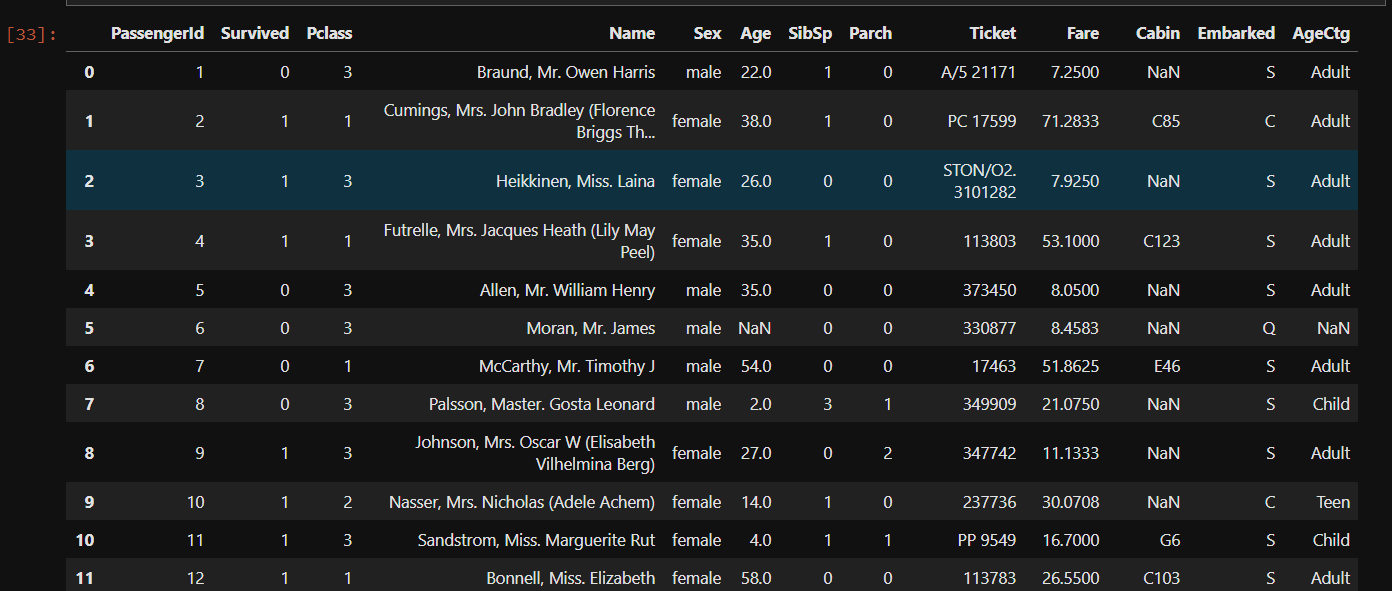
Task: Click the cell output prompt [33]
Action: (x=31, y=35)
